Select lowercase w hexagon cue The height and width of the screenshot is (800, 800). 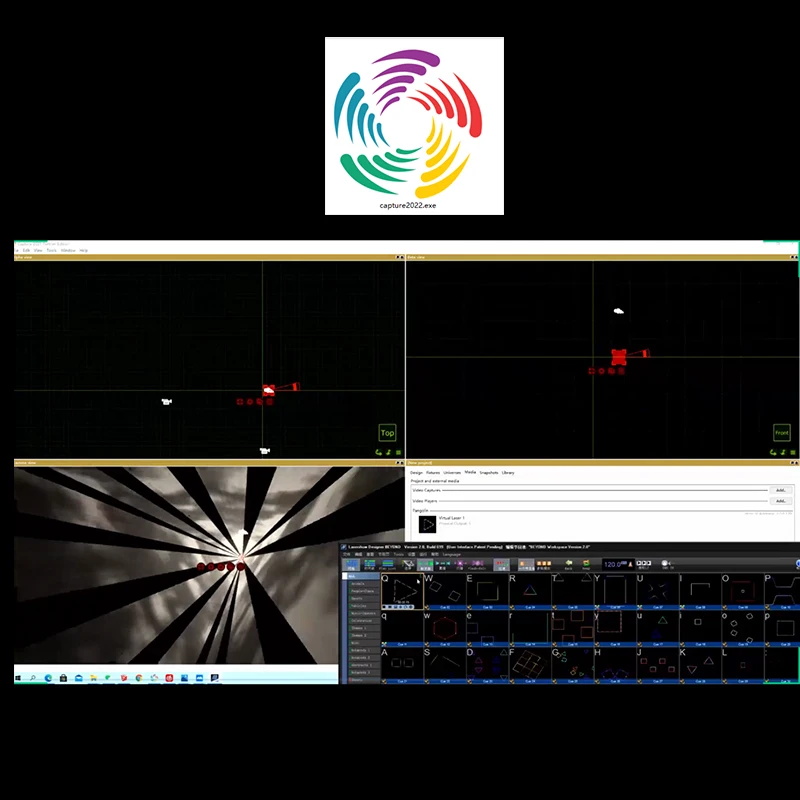point(445,628)
